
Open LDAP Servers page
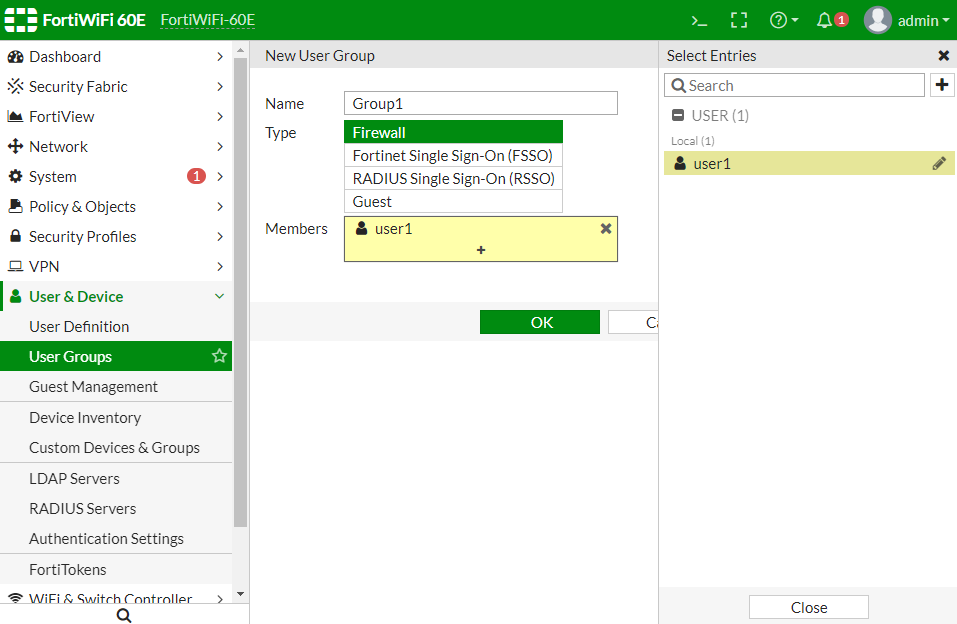116,479
